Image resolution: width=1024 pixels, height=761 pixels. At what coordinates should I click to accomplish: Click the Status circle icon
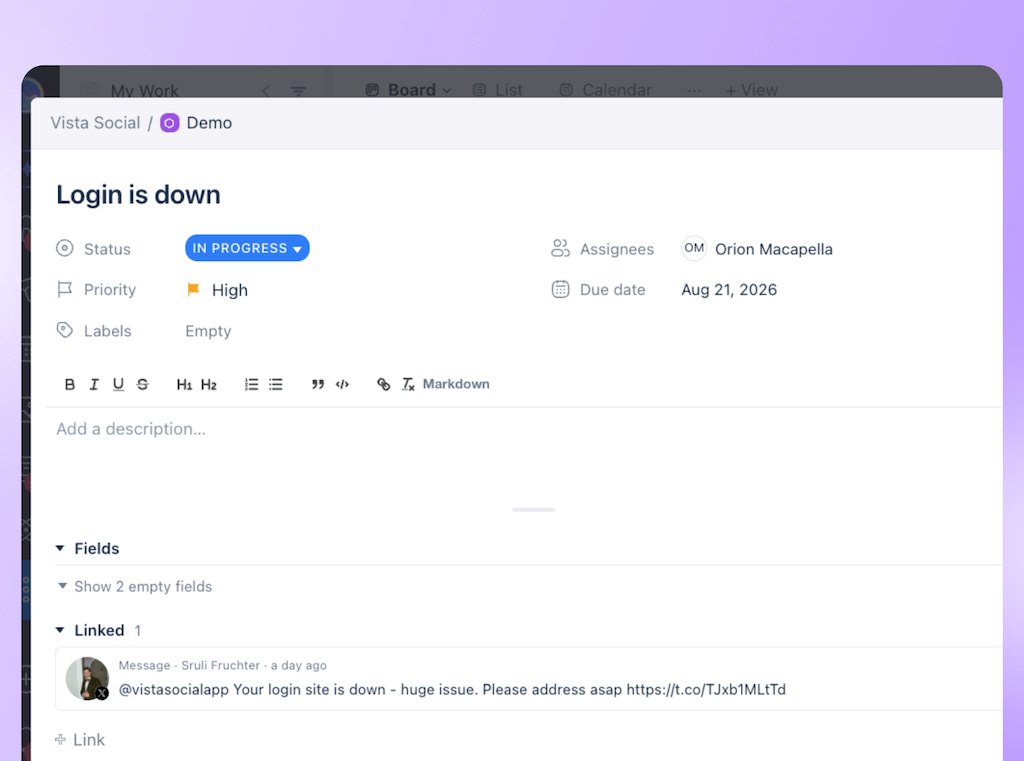[x=65, y=248]
